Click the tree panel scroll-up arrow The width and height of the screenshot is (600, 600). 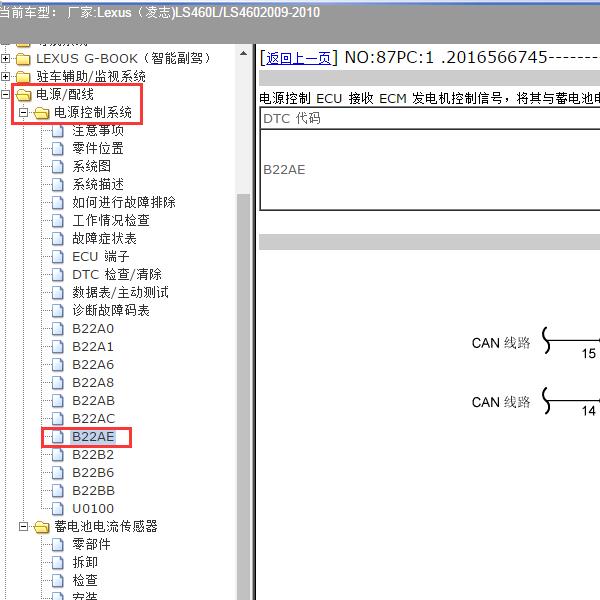pyautogui.click(x=243, y=54)
